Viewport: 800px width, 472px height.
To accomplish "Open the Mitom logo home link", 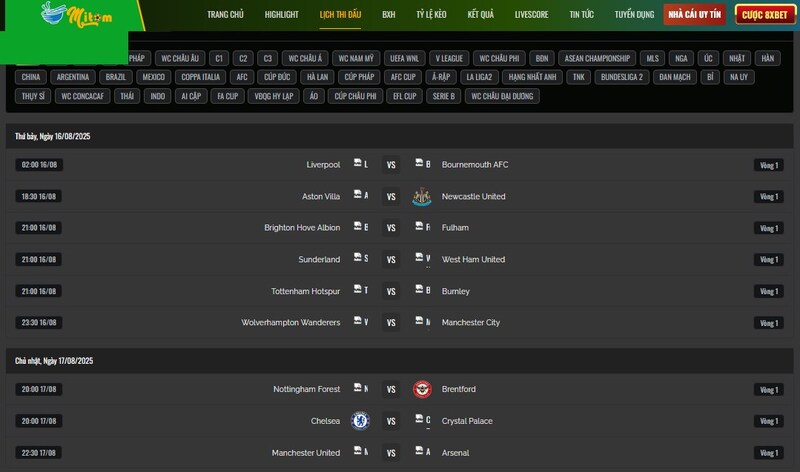I will tap(77, 15).
